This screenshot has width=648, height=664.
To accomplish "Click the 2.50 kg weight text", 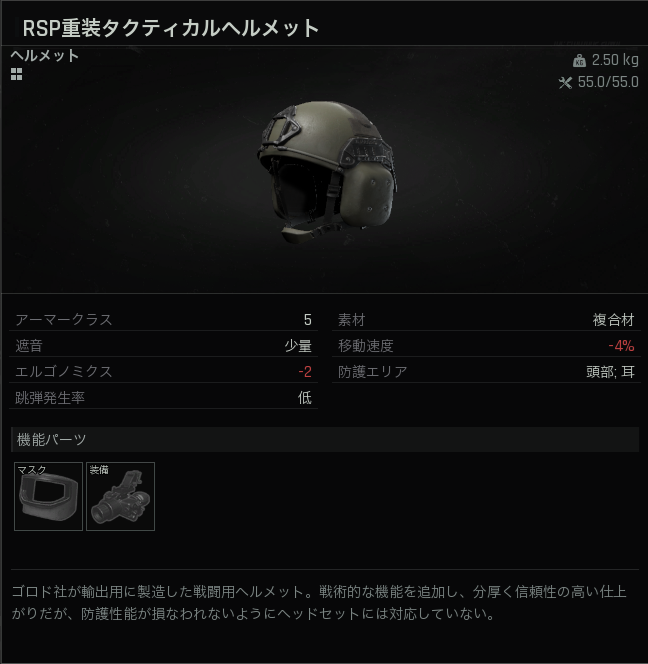I will coord(615,60).
